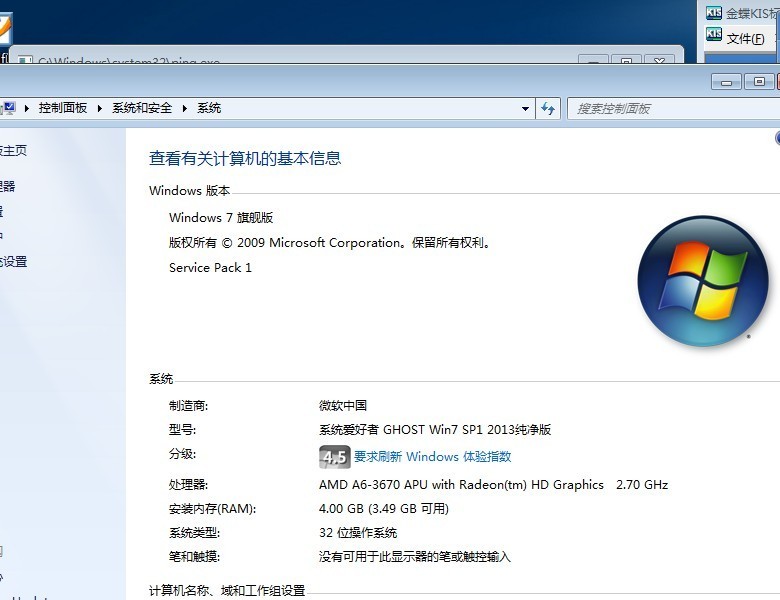Click the orange desktop icon at top left

tap(5, 30)
